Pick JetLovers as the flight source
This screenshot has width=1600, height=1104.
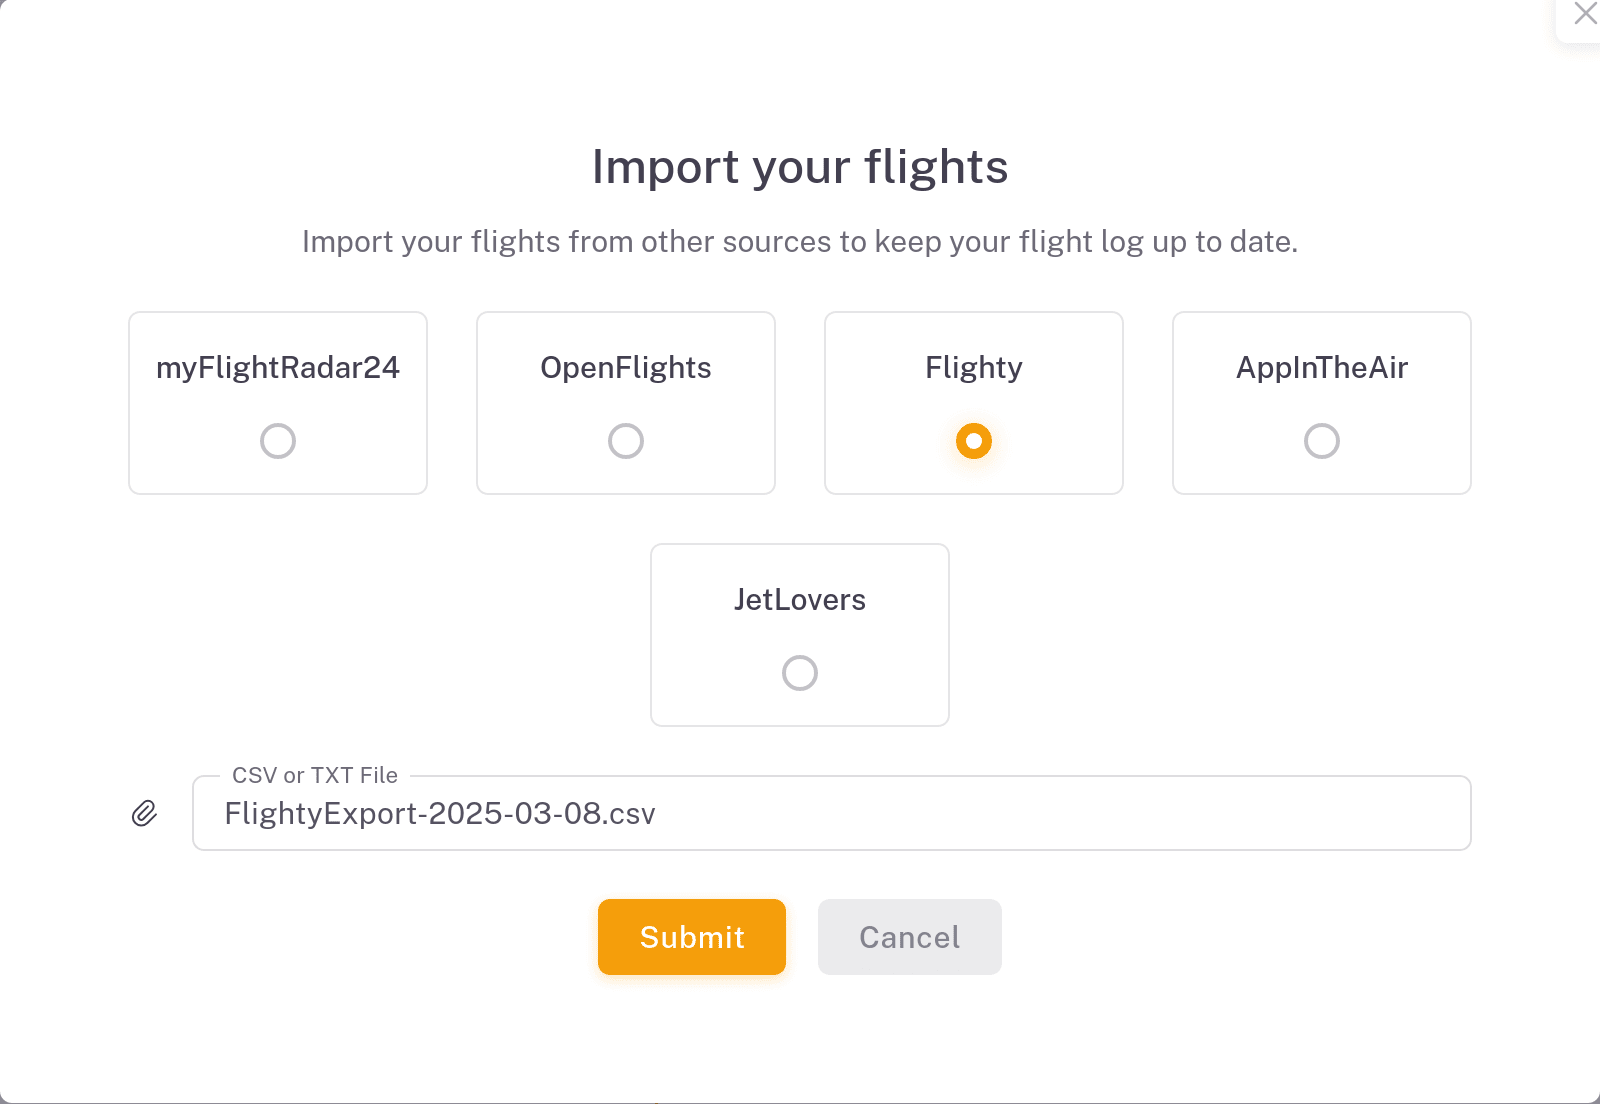(x=799, y=673)
